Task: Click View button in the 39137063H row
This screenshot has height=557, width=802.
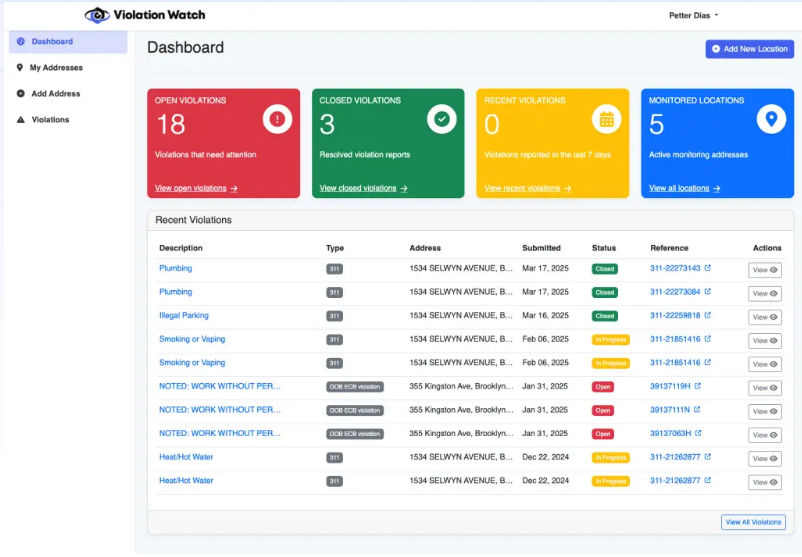Action: (765, 435)
